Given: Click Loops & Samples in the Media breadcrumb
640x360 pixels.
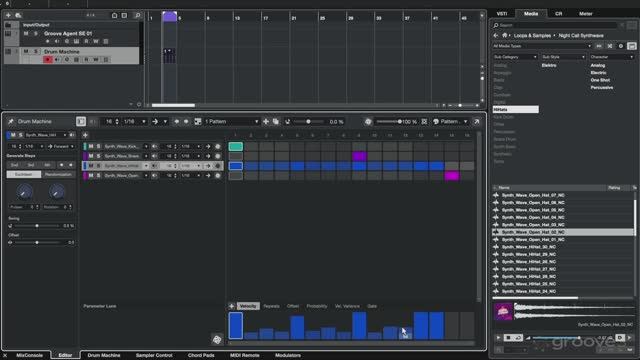Looking at the screenshot, I should pyautogui.click(x=532, y=36).
